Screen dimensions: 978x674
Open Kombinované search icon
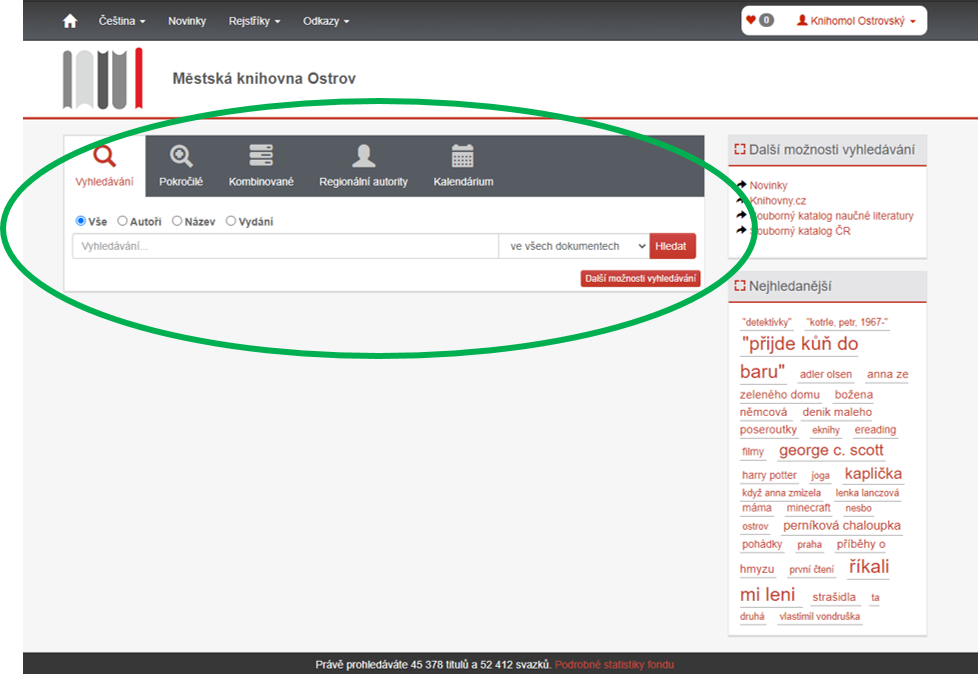coord(261,156)
